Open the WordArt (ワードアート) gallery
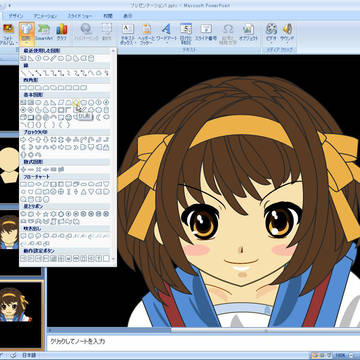 pos(165,34)
